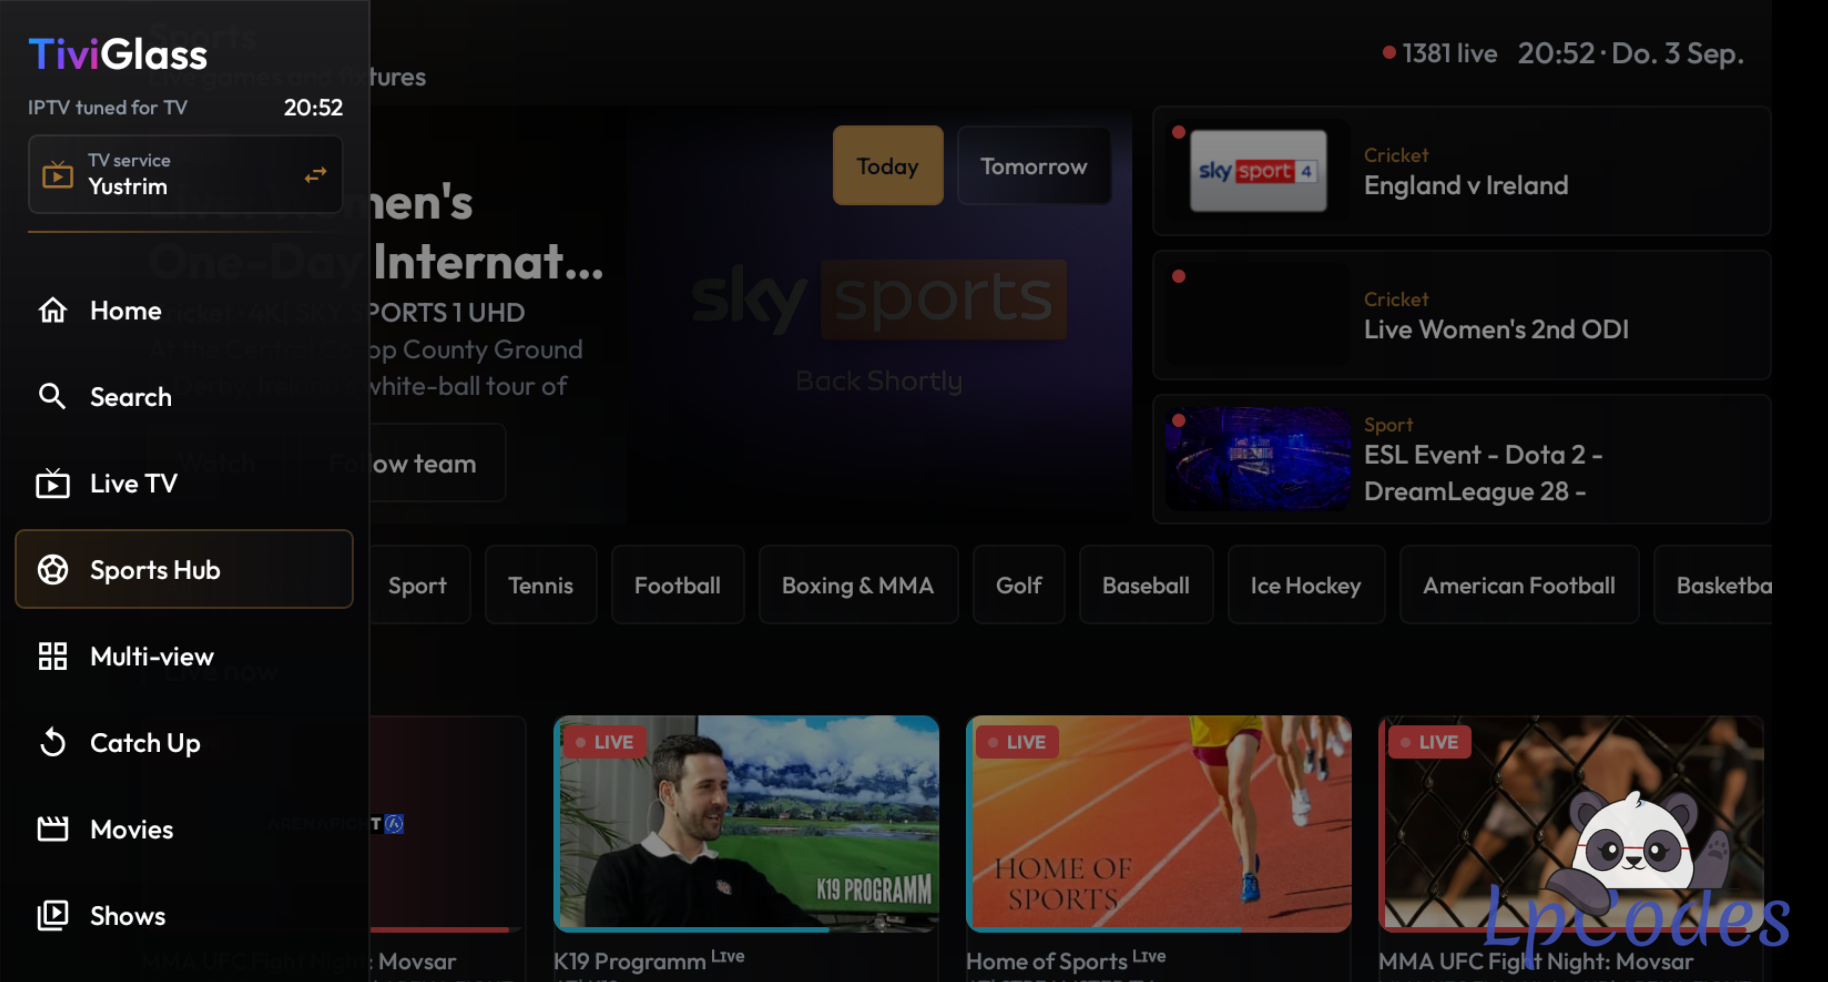Image resolution: width=1828 pixels, height=982 pixels.
Task: Select Sports Hub in sidebar
Action: click(184, 569)
